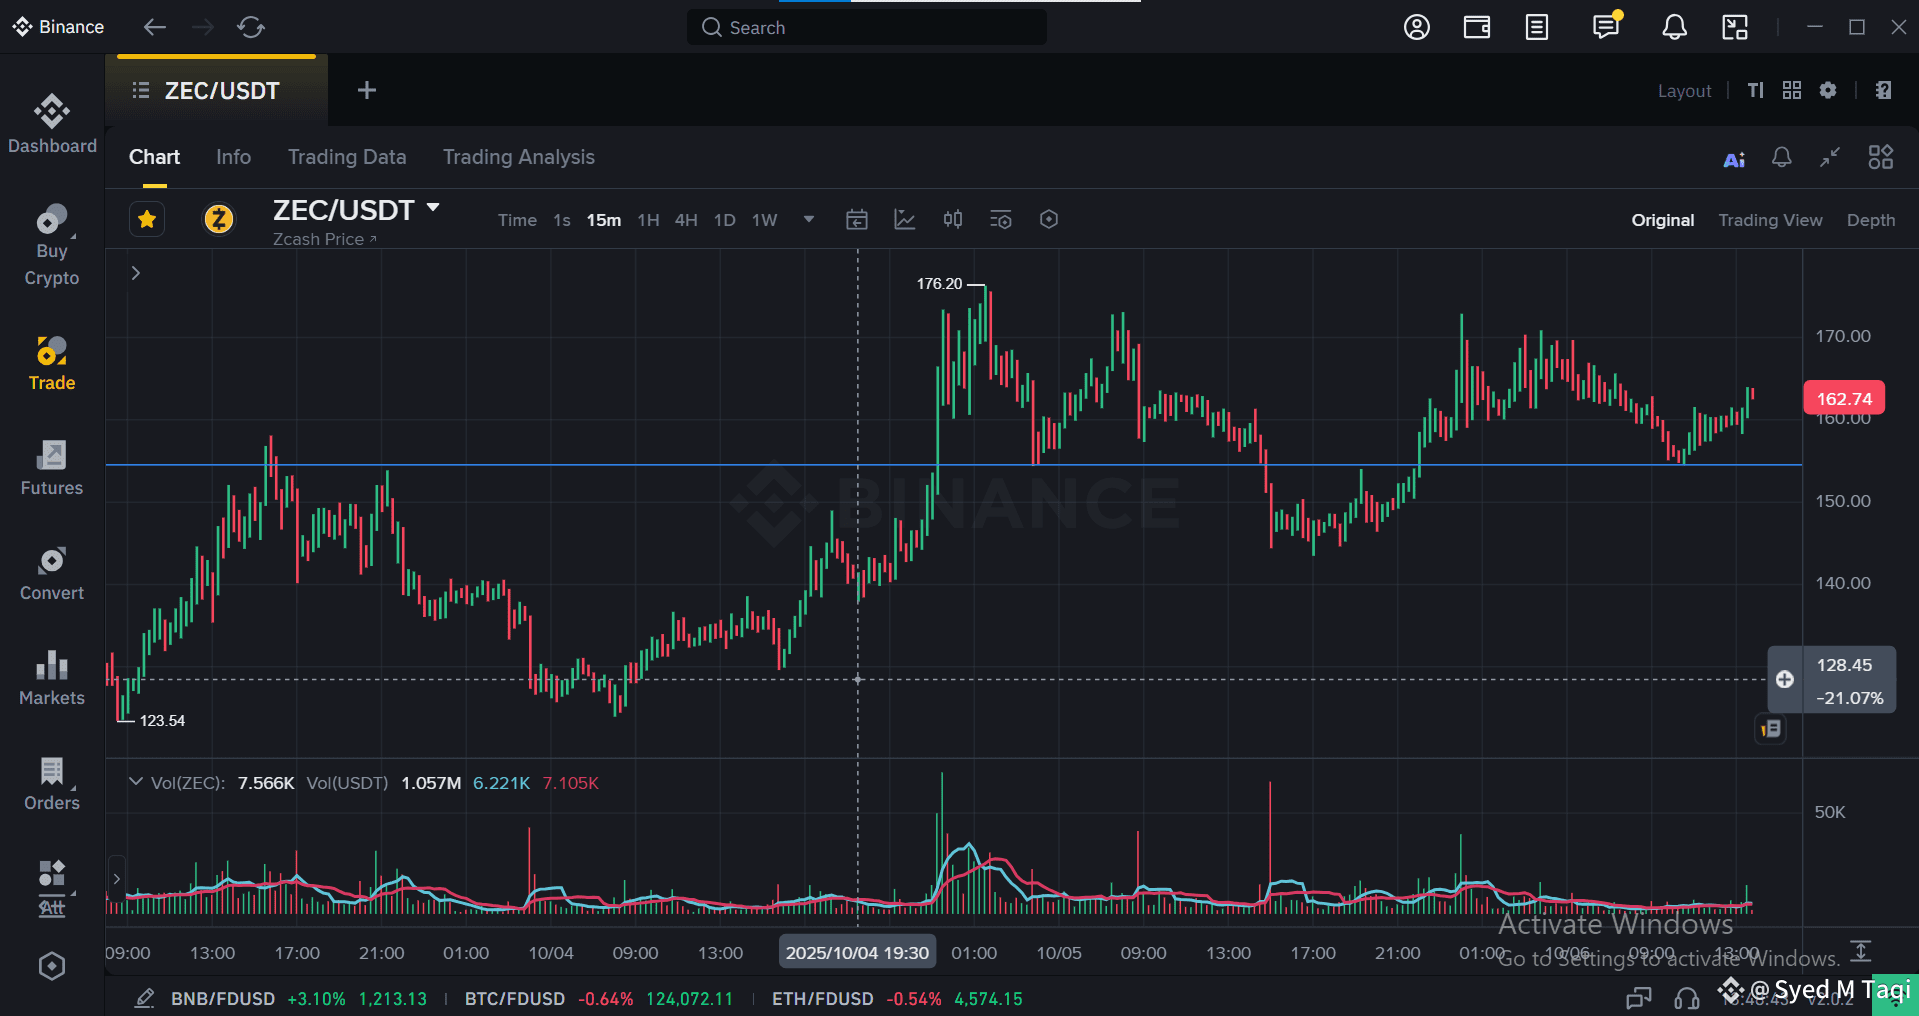Open the wallet icon in header

1477,27
